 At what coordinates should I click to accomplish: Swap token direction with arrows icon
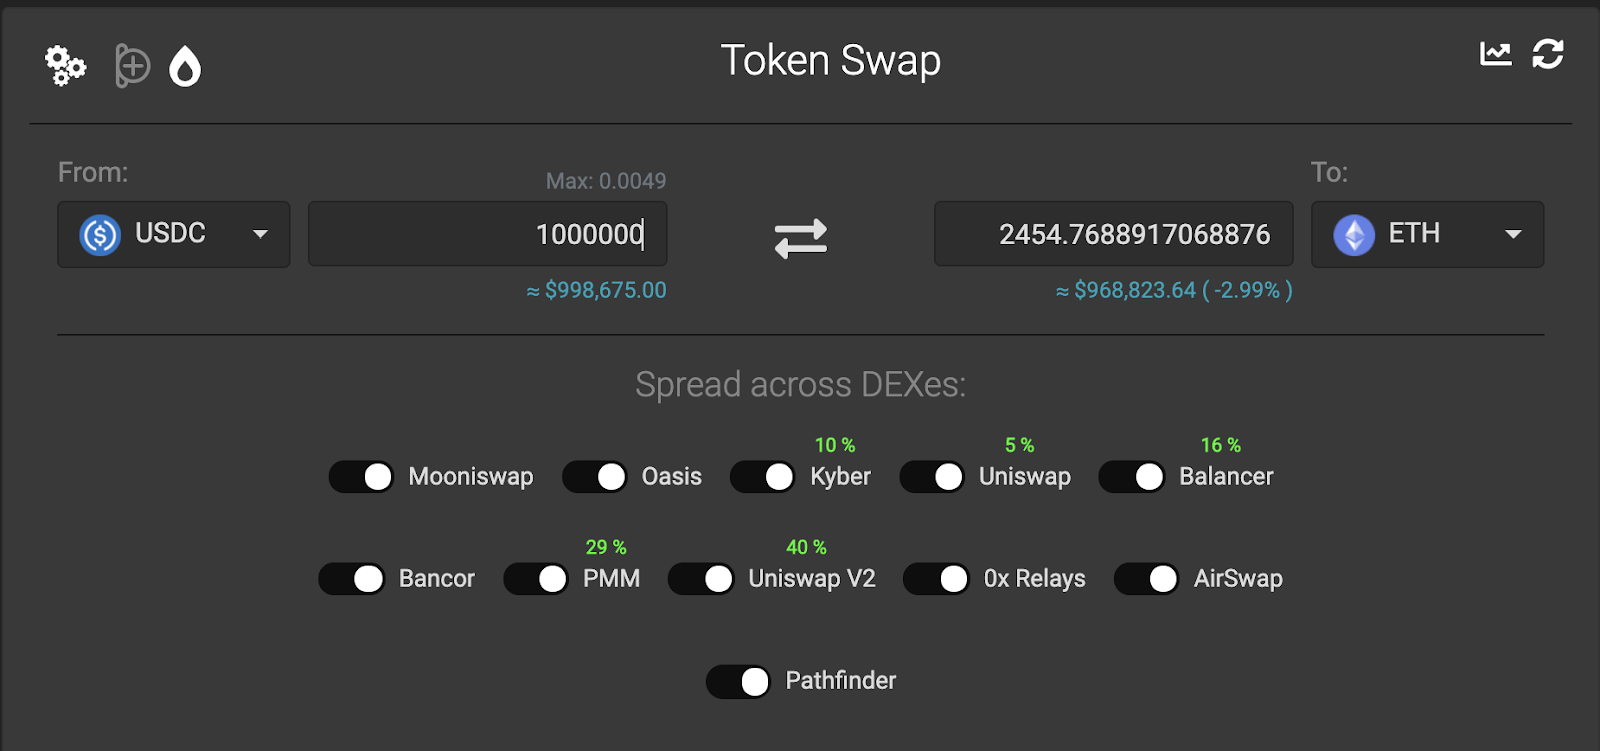[x=801, y=238]
